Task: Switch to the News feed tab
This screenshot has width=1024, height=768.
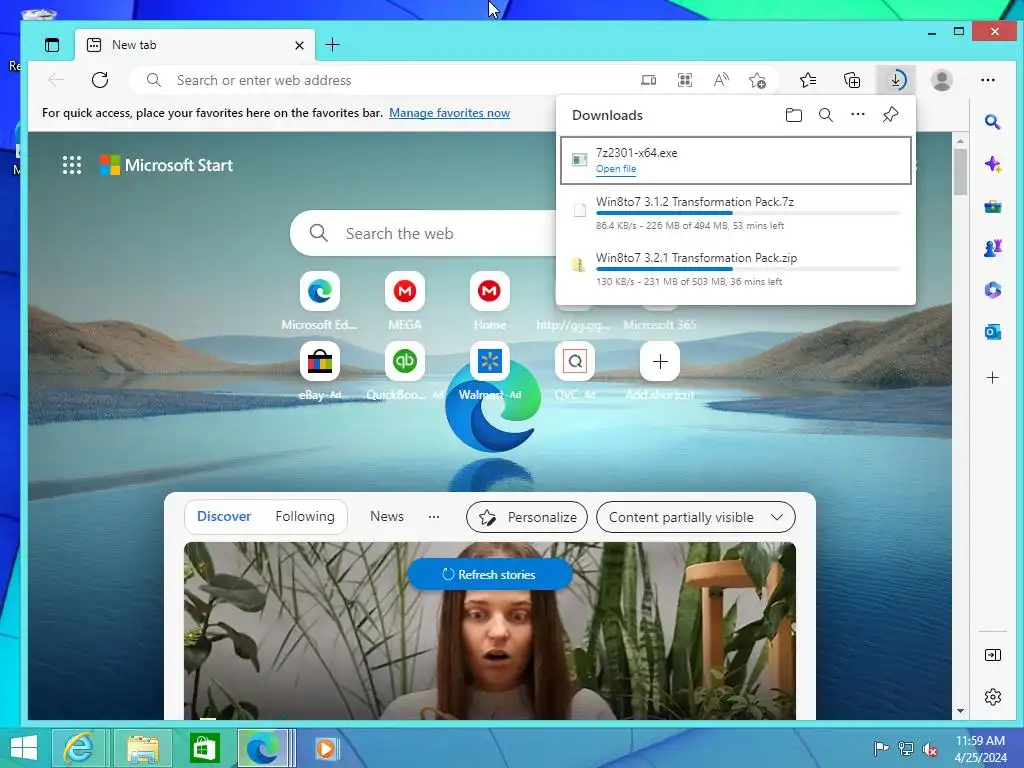Action: pos(387,517)
